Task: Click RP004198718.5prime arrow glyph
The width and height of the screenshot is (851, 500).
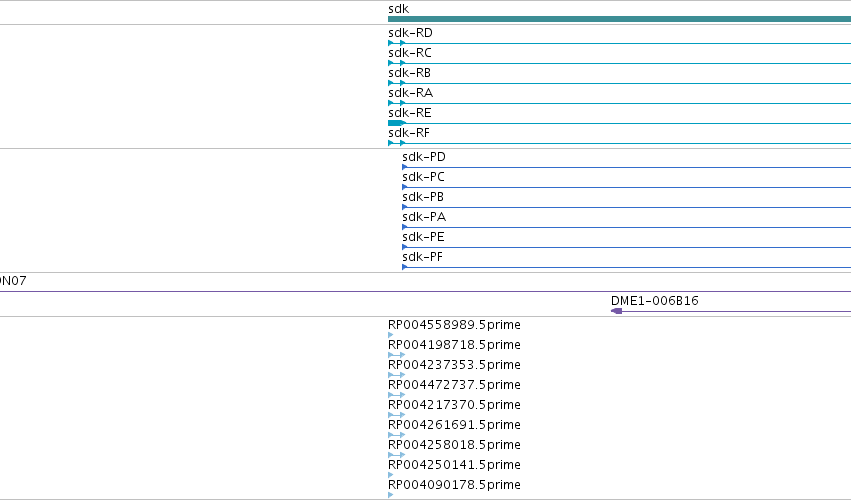Action: (x=397, y=355)
